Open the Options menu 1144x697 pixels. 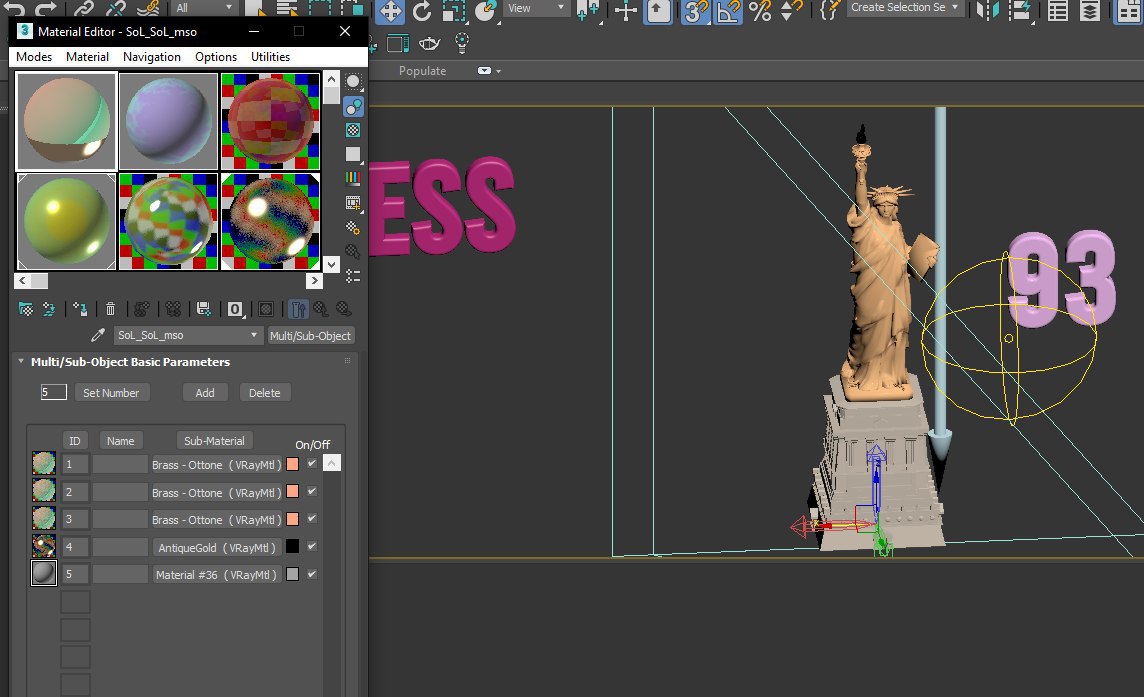tap(216, 57)
